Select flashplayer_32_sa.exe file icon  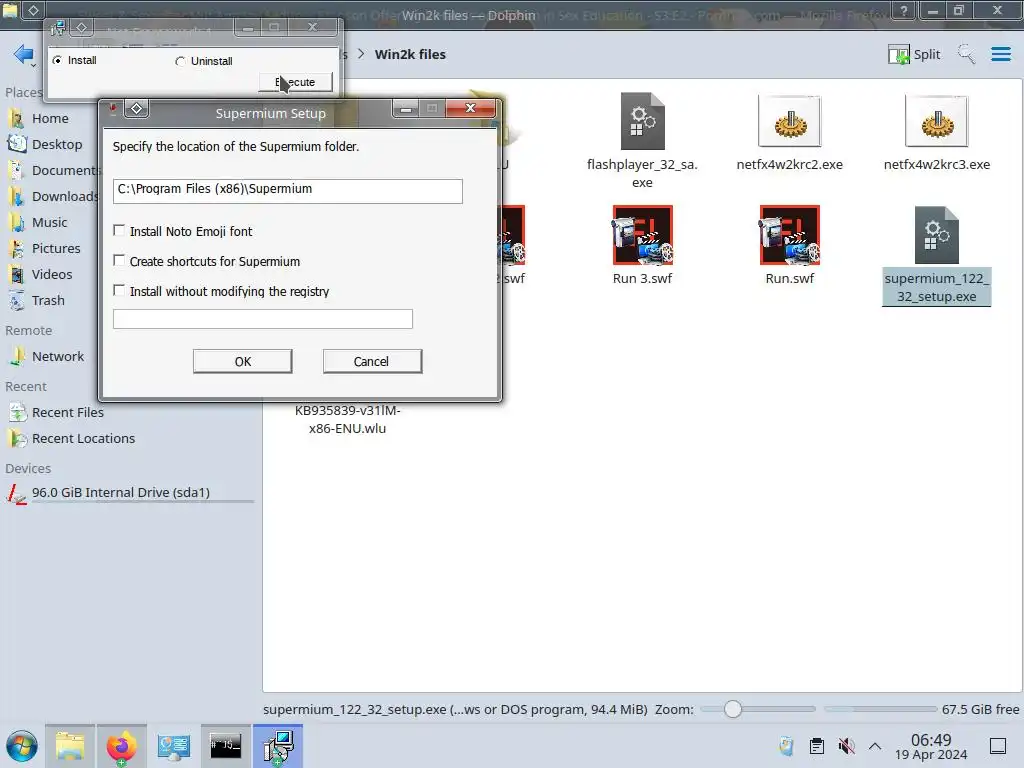point(643,121)
